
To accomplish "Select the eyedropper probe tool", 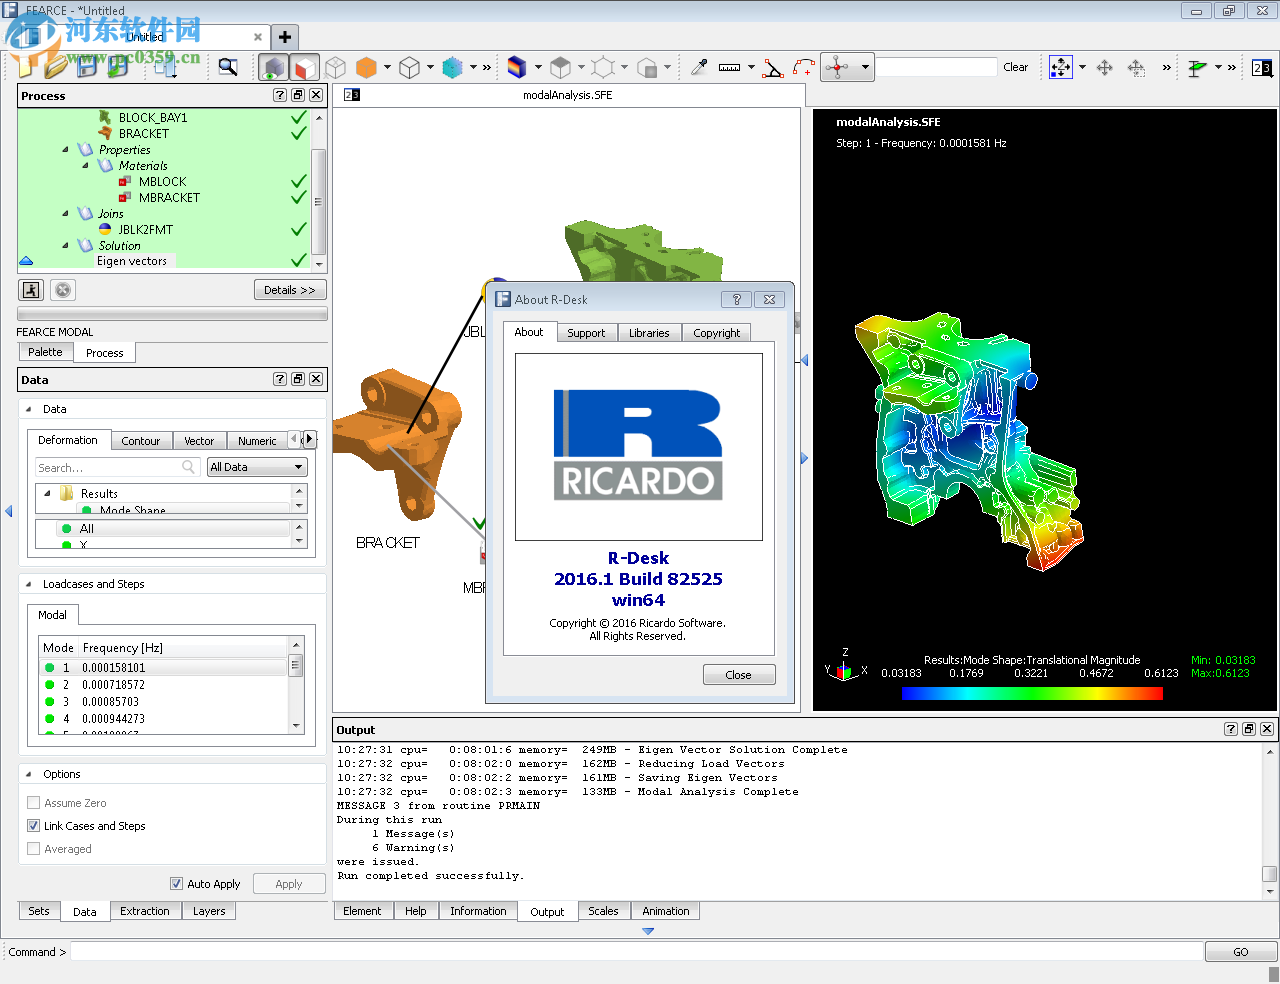I will pyautogui.click(x=699, y=67).
